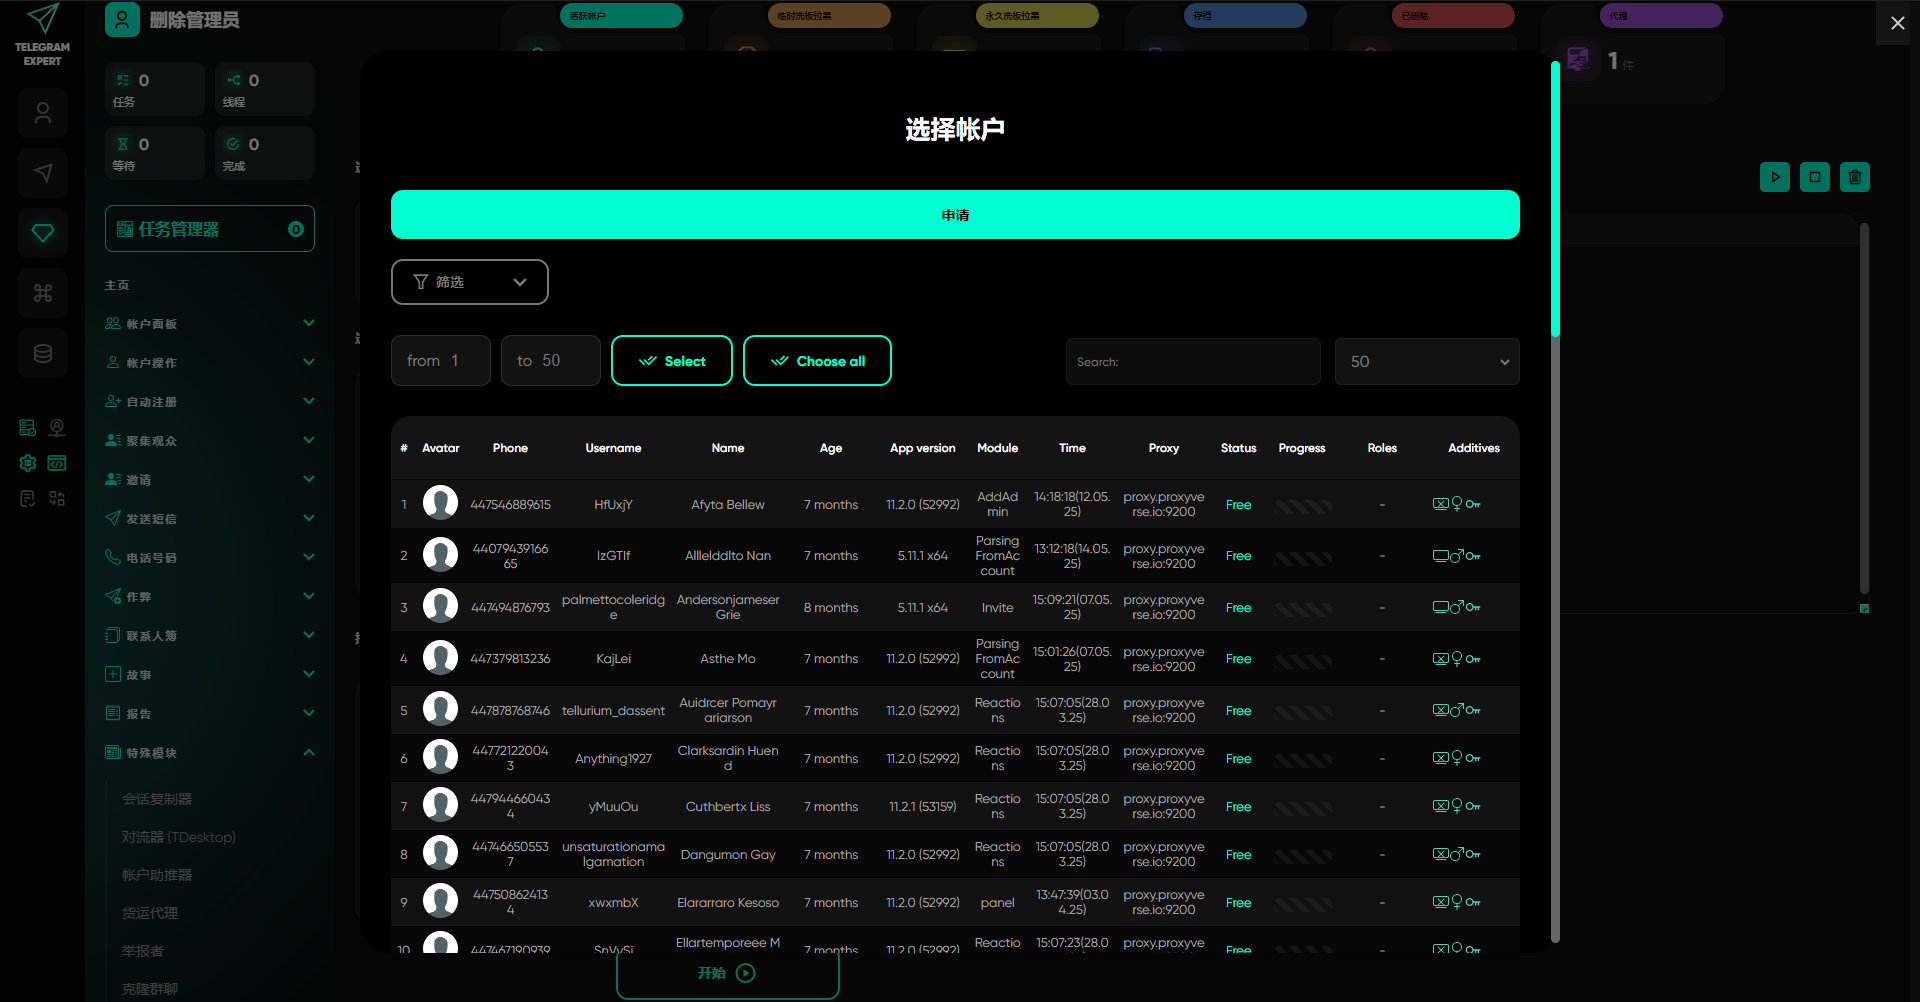Switch to the 活跃帐户 tab
The width and height of the screenshot is (1920, 1002).
621,16
